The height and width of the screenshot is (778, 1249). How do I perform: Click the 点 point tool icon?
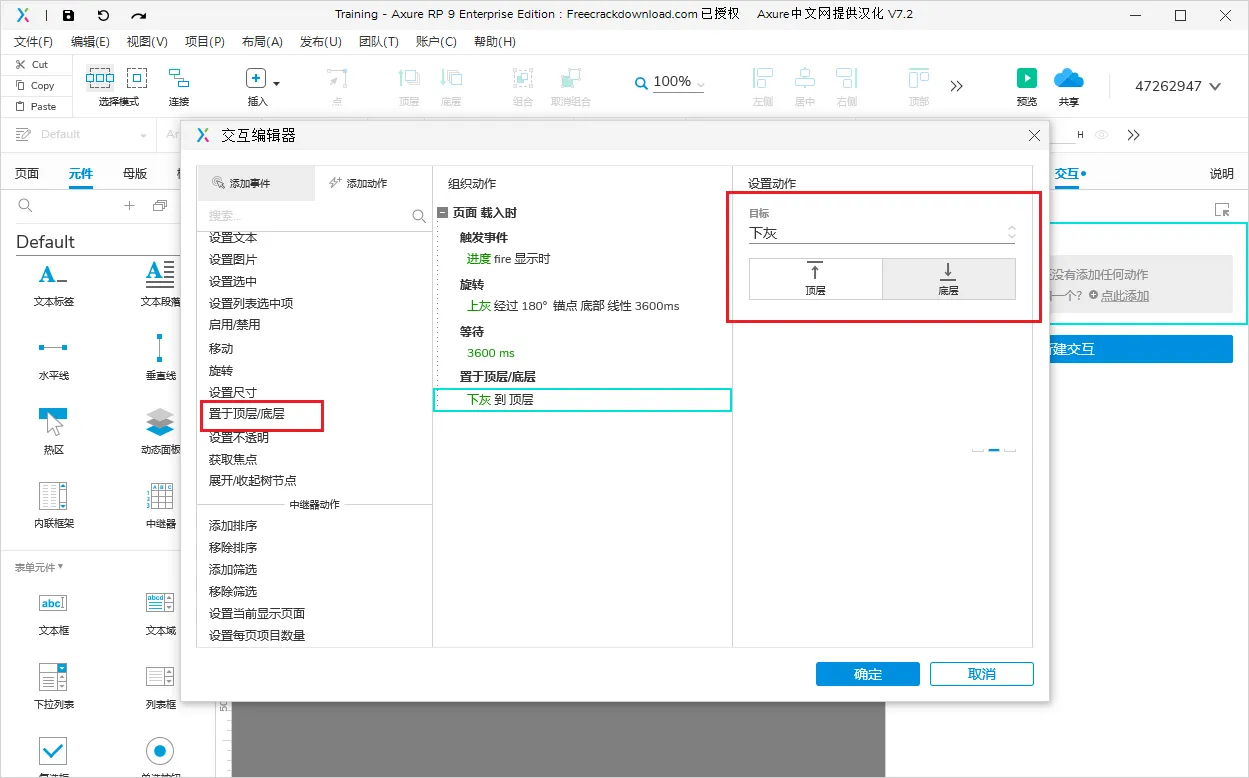(337, 79)
